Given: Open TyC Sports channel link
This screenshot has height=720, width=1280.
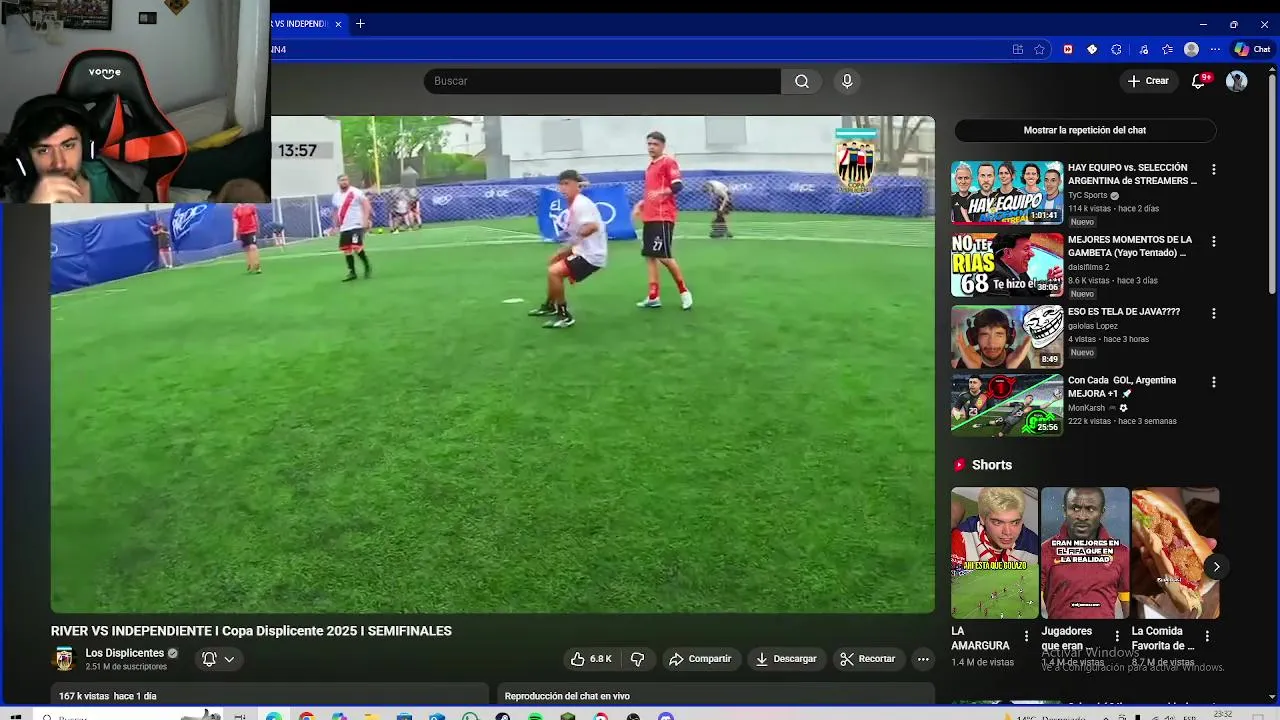Looking at the screenshot, I should (x=1088, y=196).
